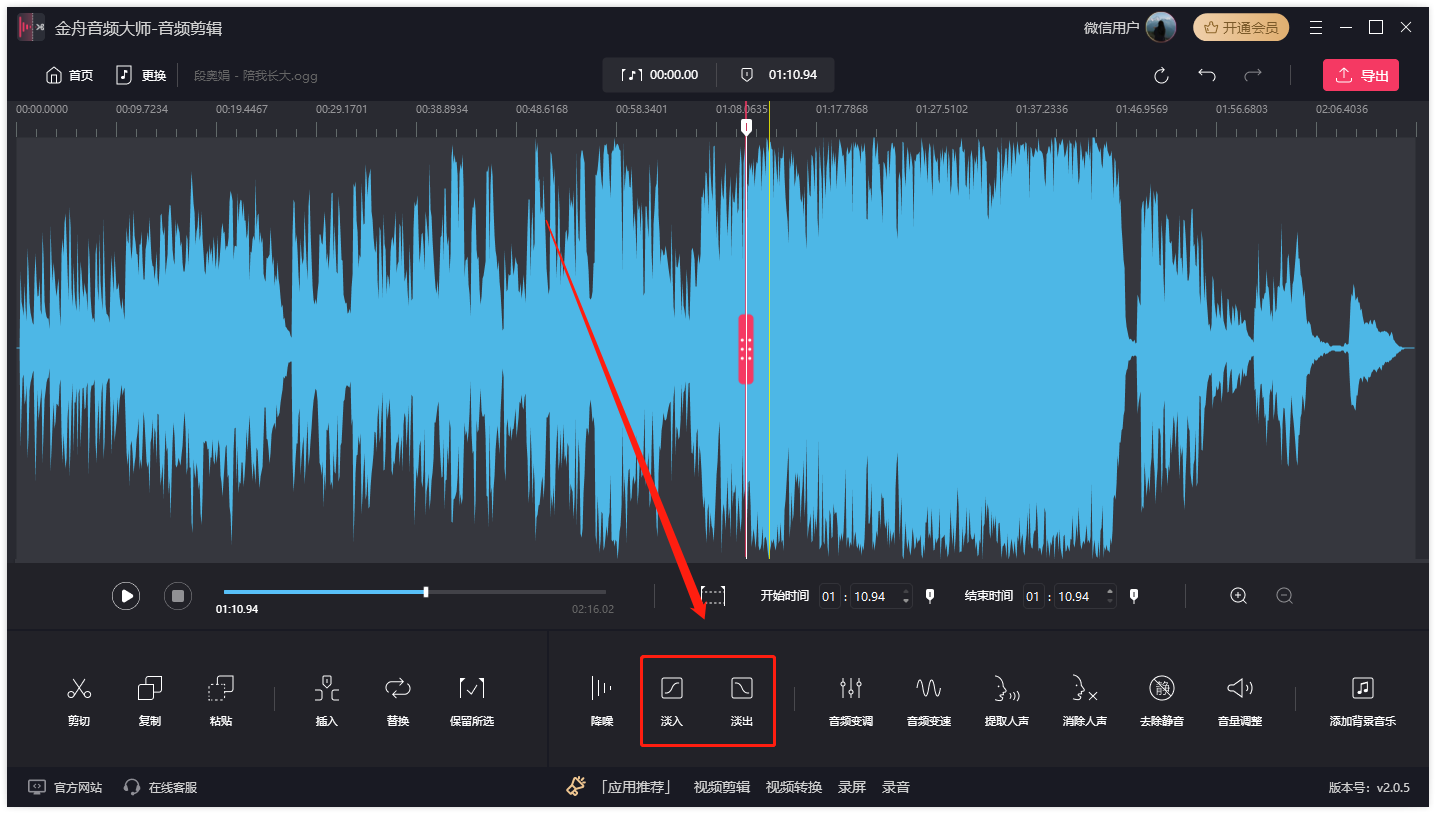This screenshot has height=814, width=1436.
Task: Increase the 开始时间 seconds with stepper
Action: click(906, 591)
